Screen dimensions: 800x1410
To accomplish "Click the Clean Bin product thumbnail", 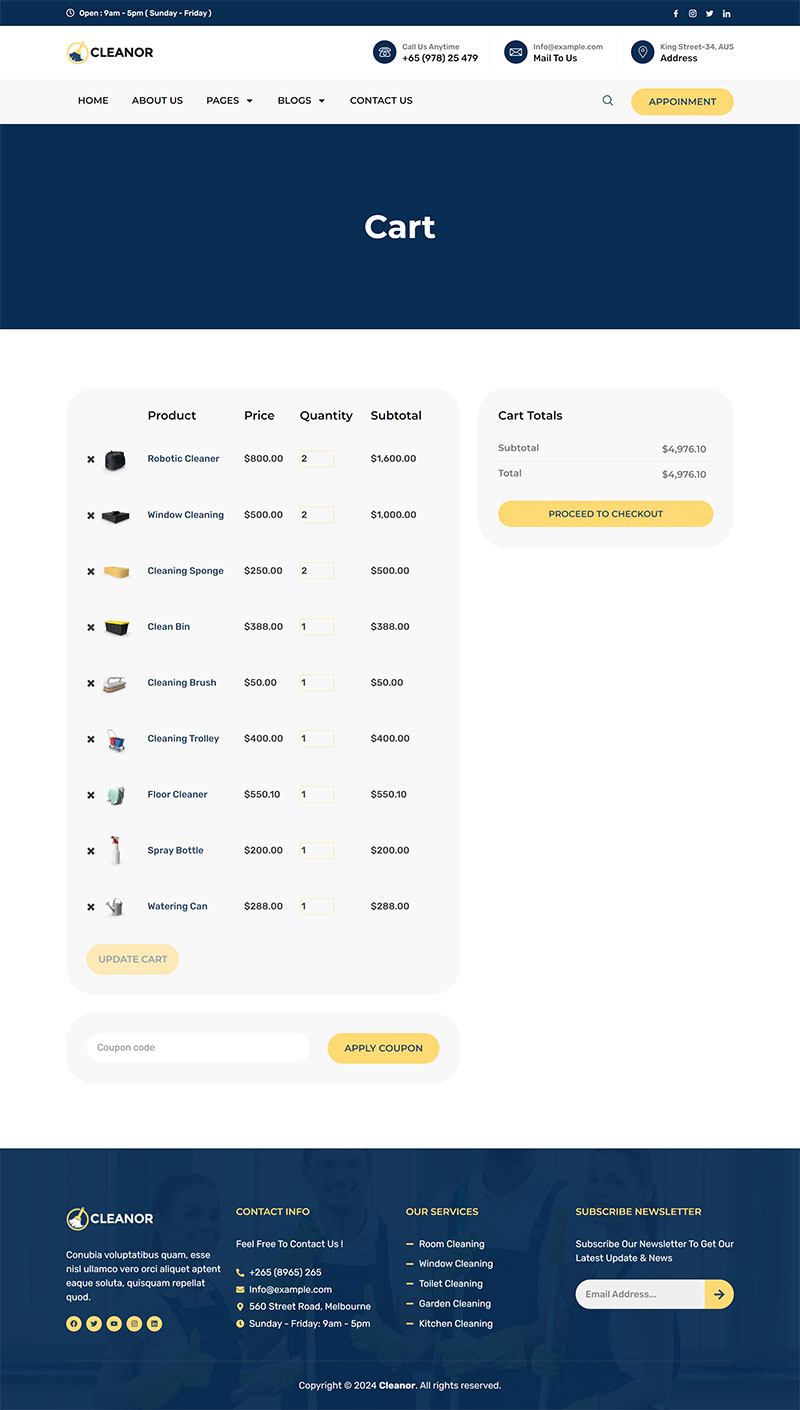I will click(x=116, y=627).
